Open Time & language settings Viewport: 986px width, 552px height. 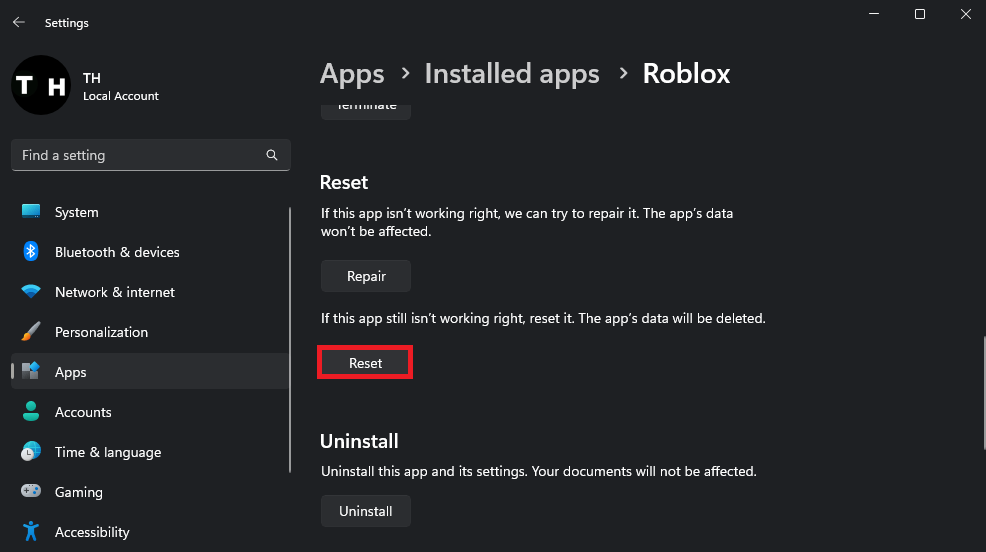pyautogui.click(x=150, y=452)
